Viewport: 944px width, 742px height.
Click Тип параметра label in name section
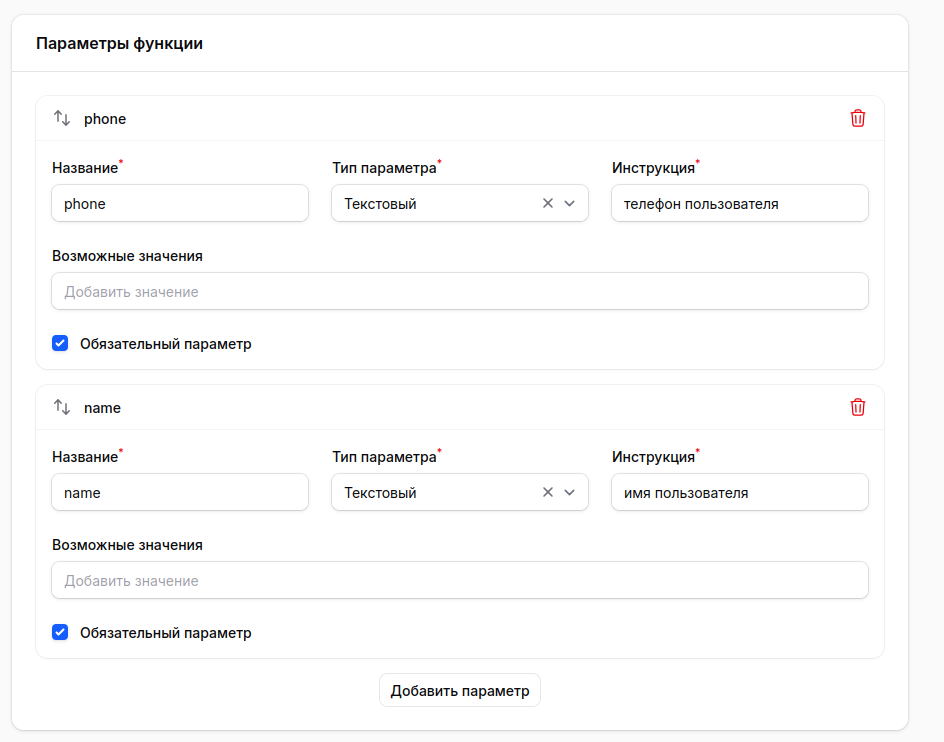click(384, 457)
